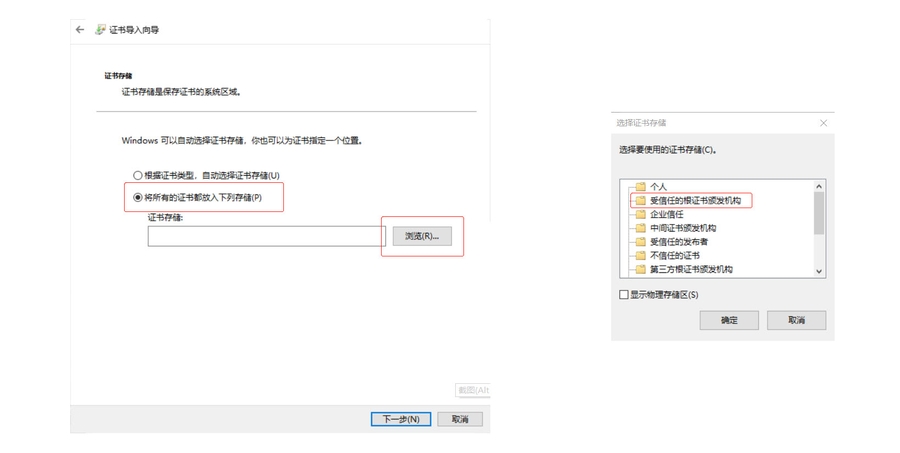
Task: Click the 中间证书颁发机构 folder icon
Action: (x=640, y=228)
